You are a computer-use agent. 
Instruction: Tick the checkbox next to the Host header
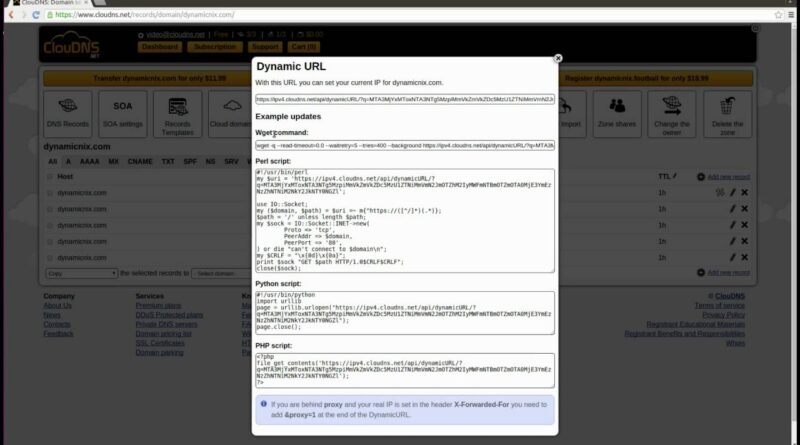point(50,177)
